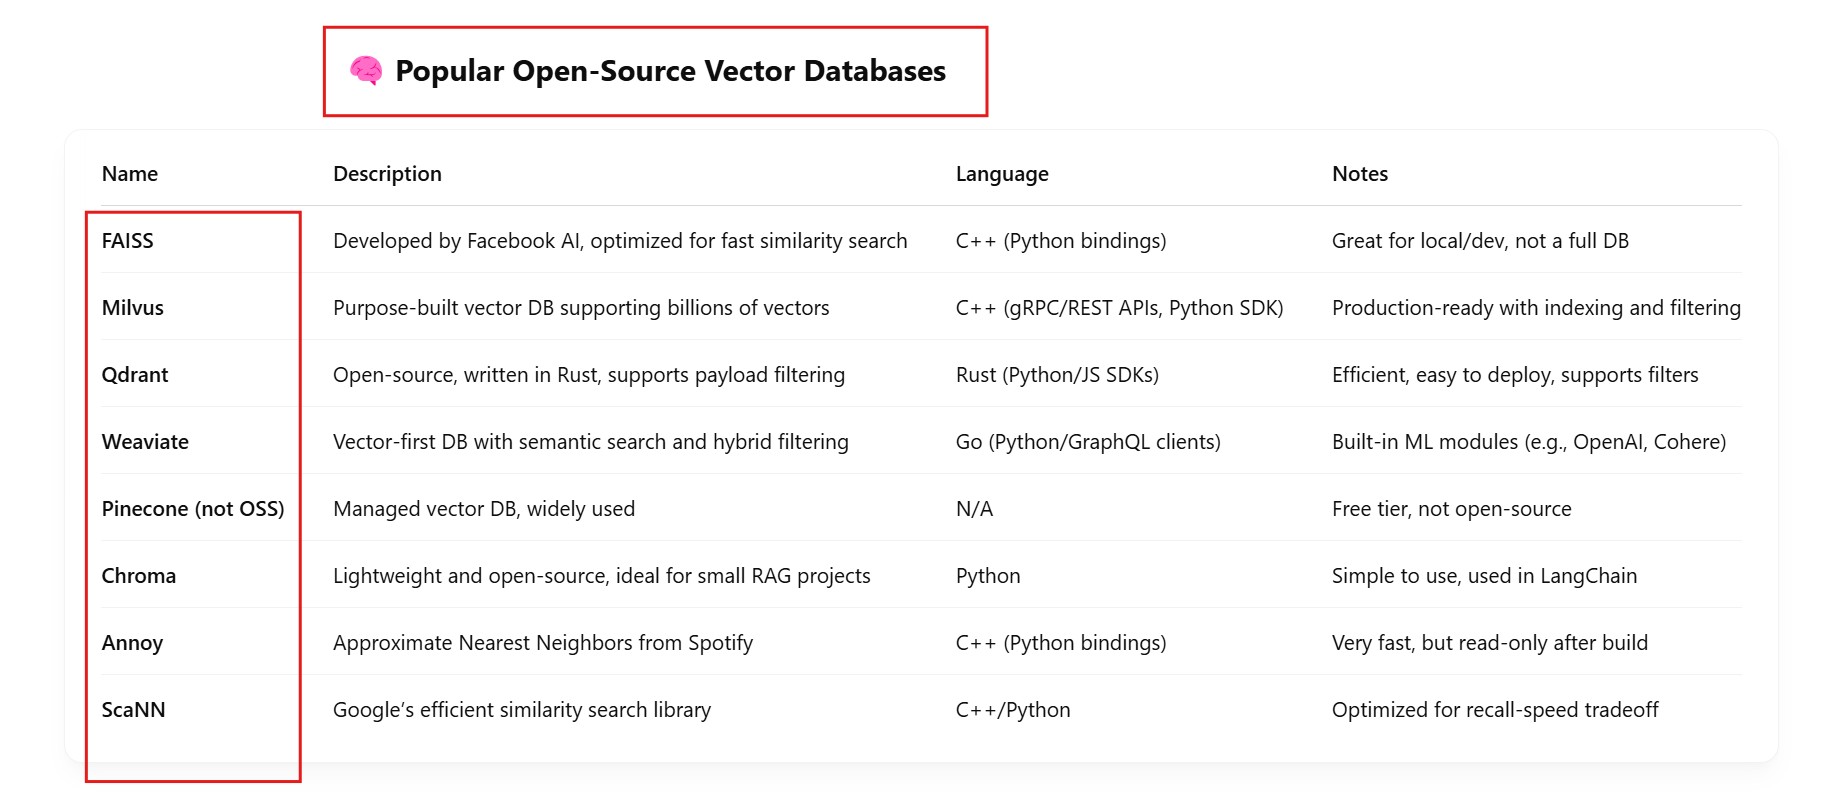The height and width of the screenshot is (805, 1827).
Task: Select the Annoy row name
Action: pos(132,643)
